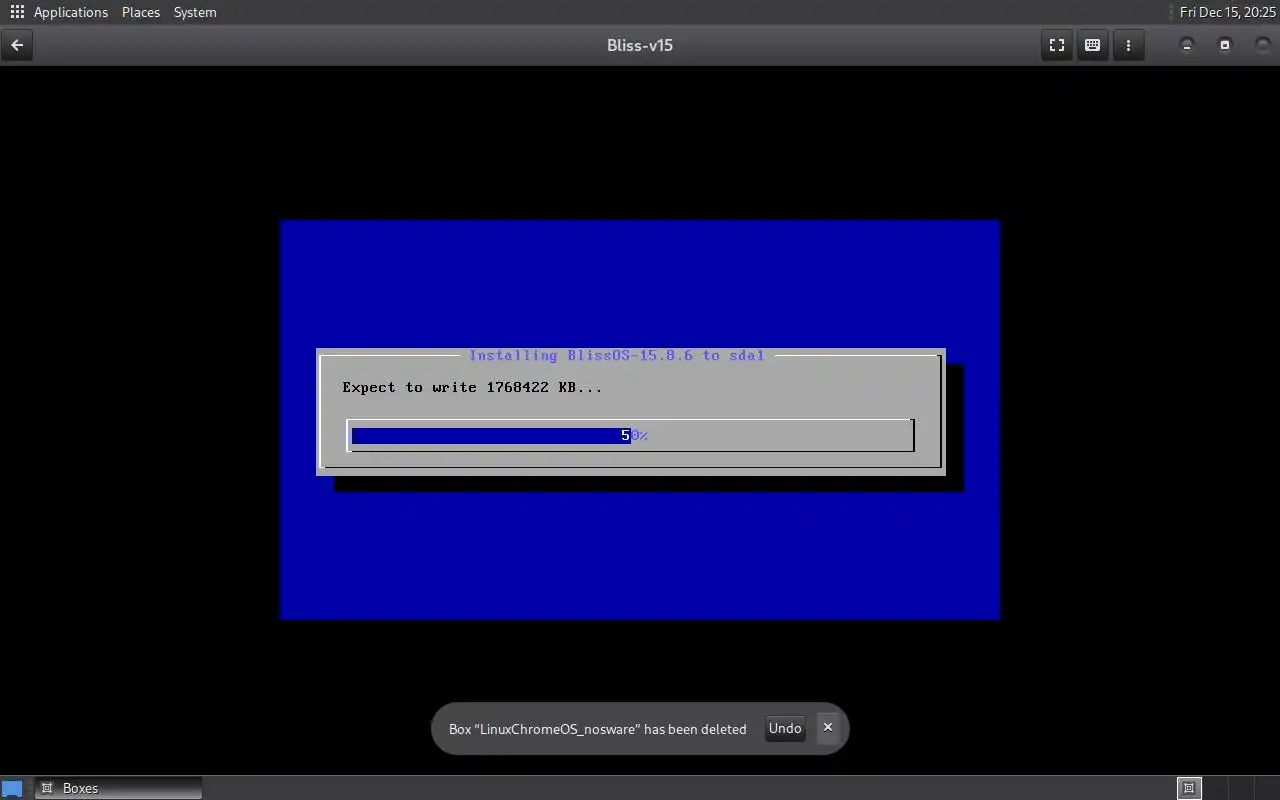Select Boxes in the taskbar
Viewport: 1280px width, 800px height.
[119, 788]
